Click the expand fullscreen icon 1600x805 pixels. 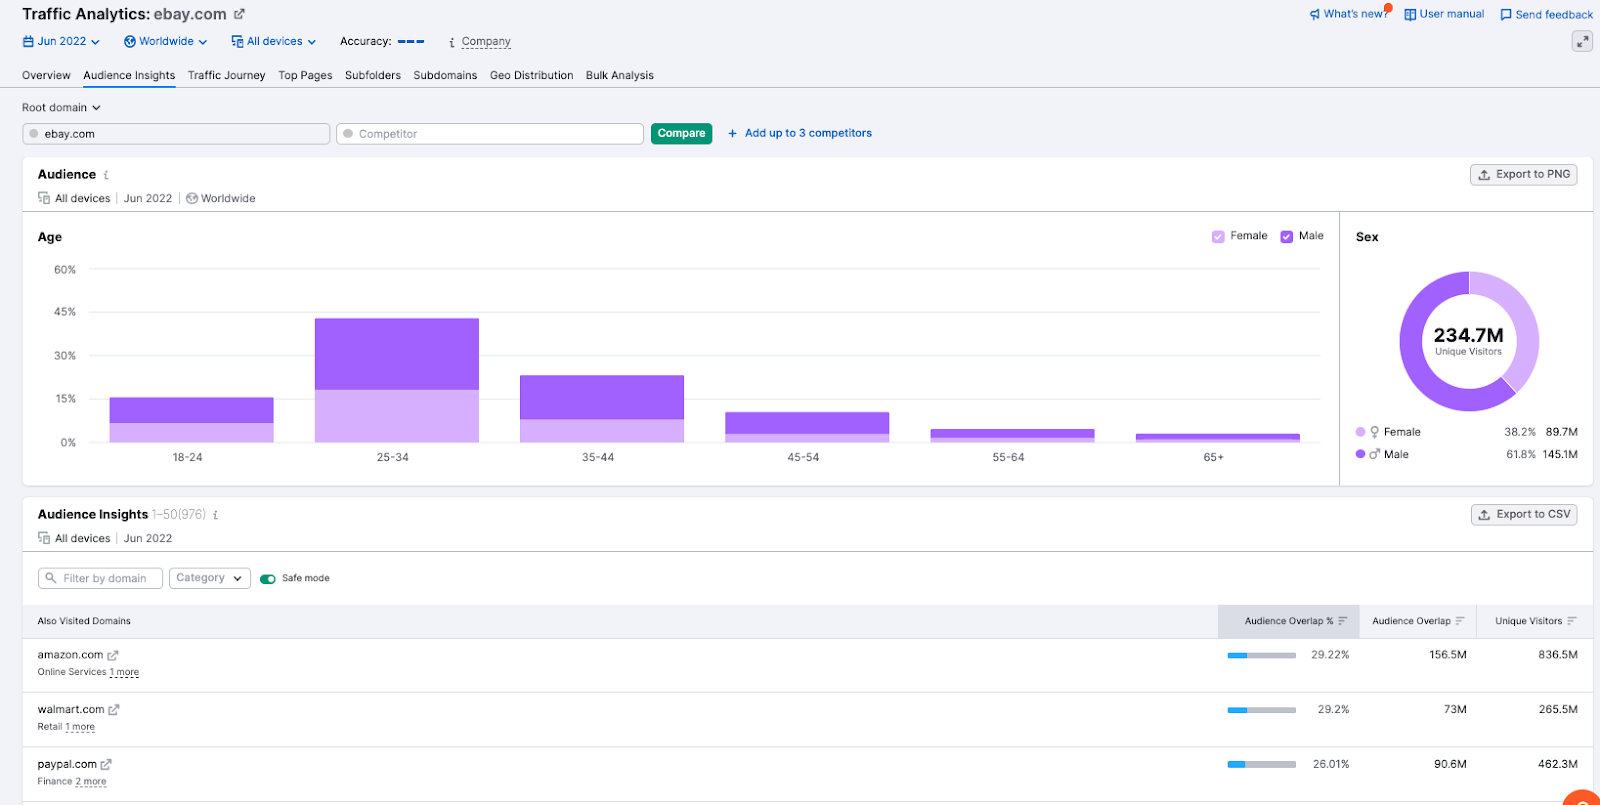pyautogui.click(x=1582, y=41)
